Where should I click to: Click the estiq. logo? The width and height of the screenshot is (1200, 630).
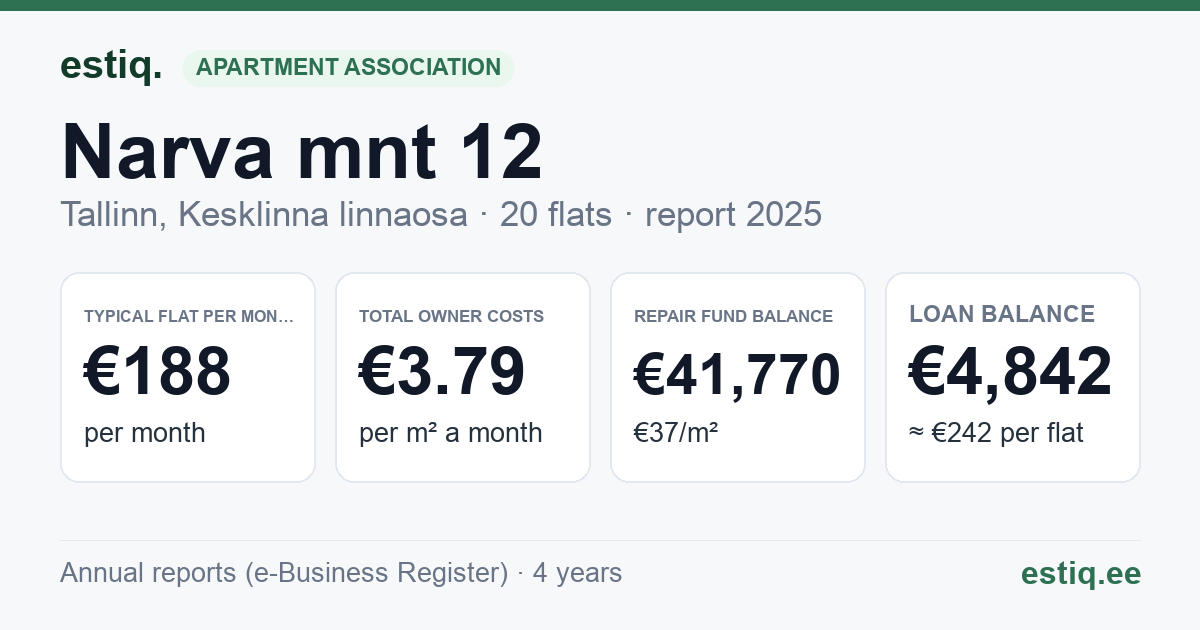coord(111,66)
